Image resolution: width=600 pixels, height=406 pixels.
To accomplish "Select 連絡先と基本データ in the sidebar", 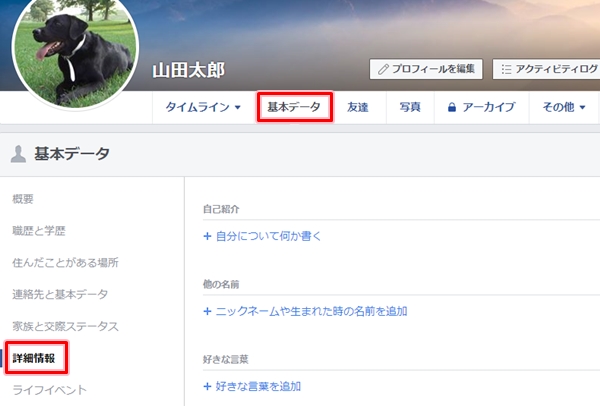I will [60, 294].
